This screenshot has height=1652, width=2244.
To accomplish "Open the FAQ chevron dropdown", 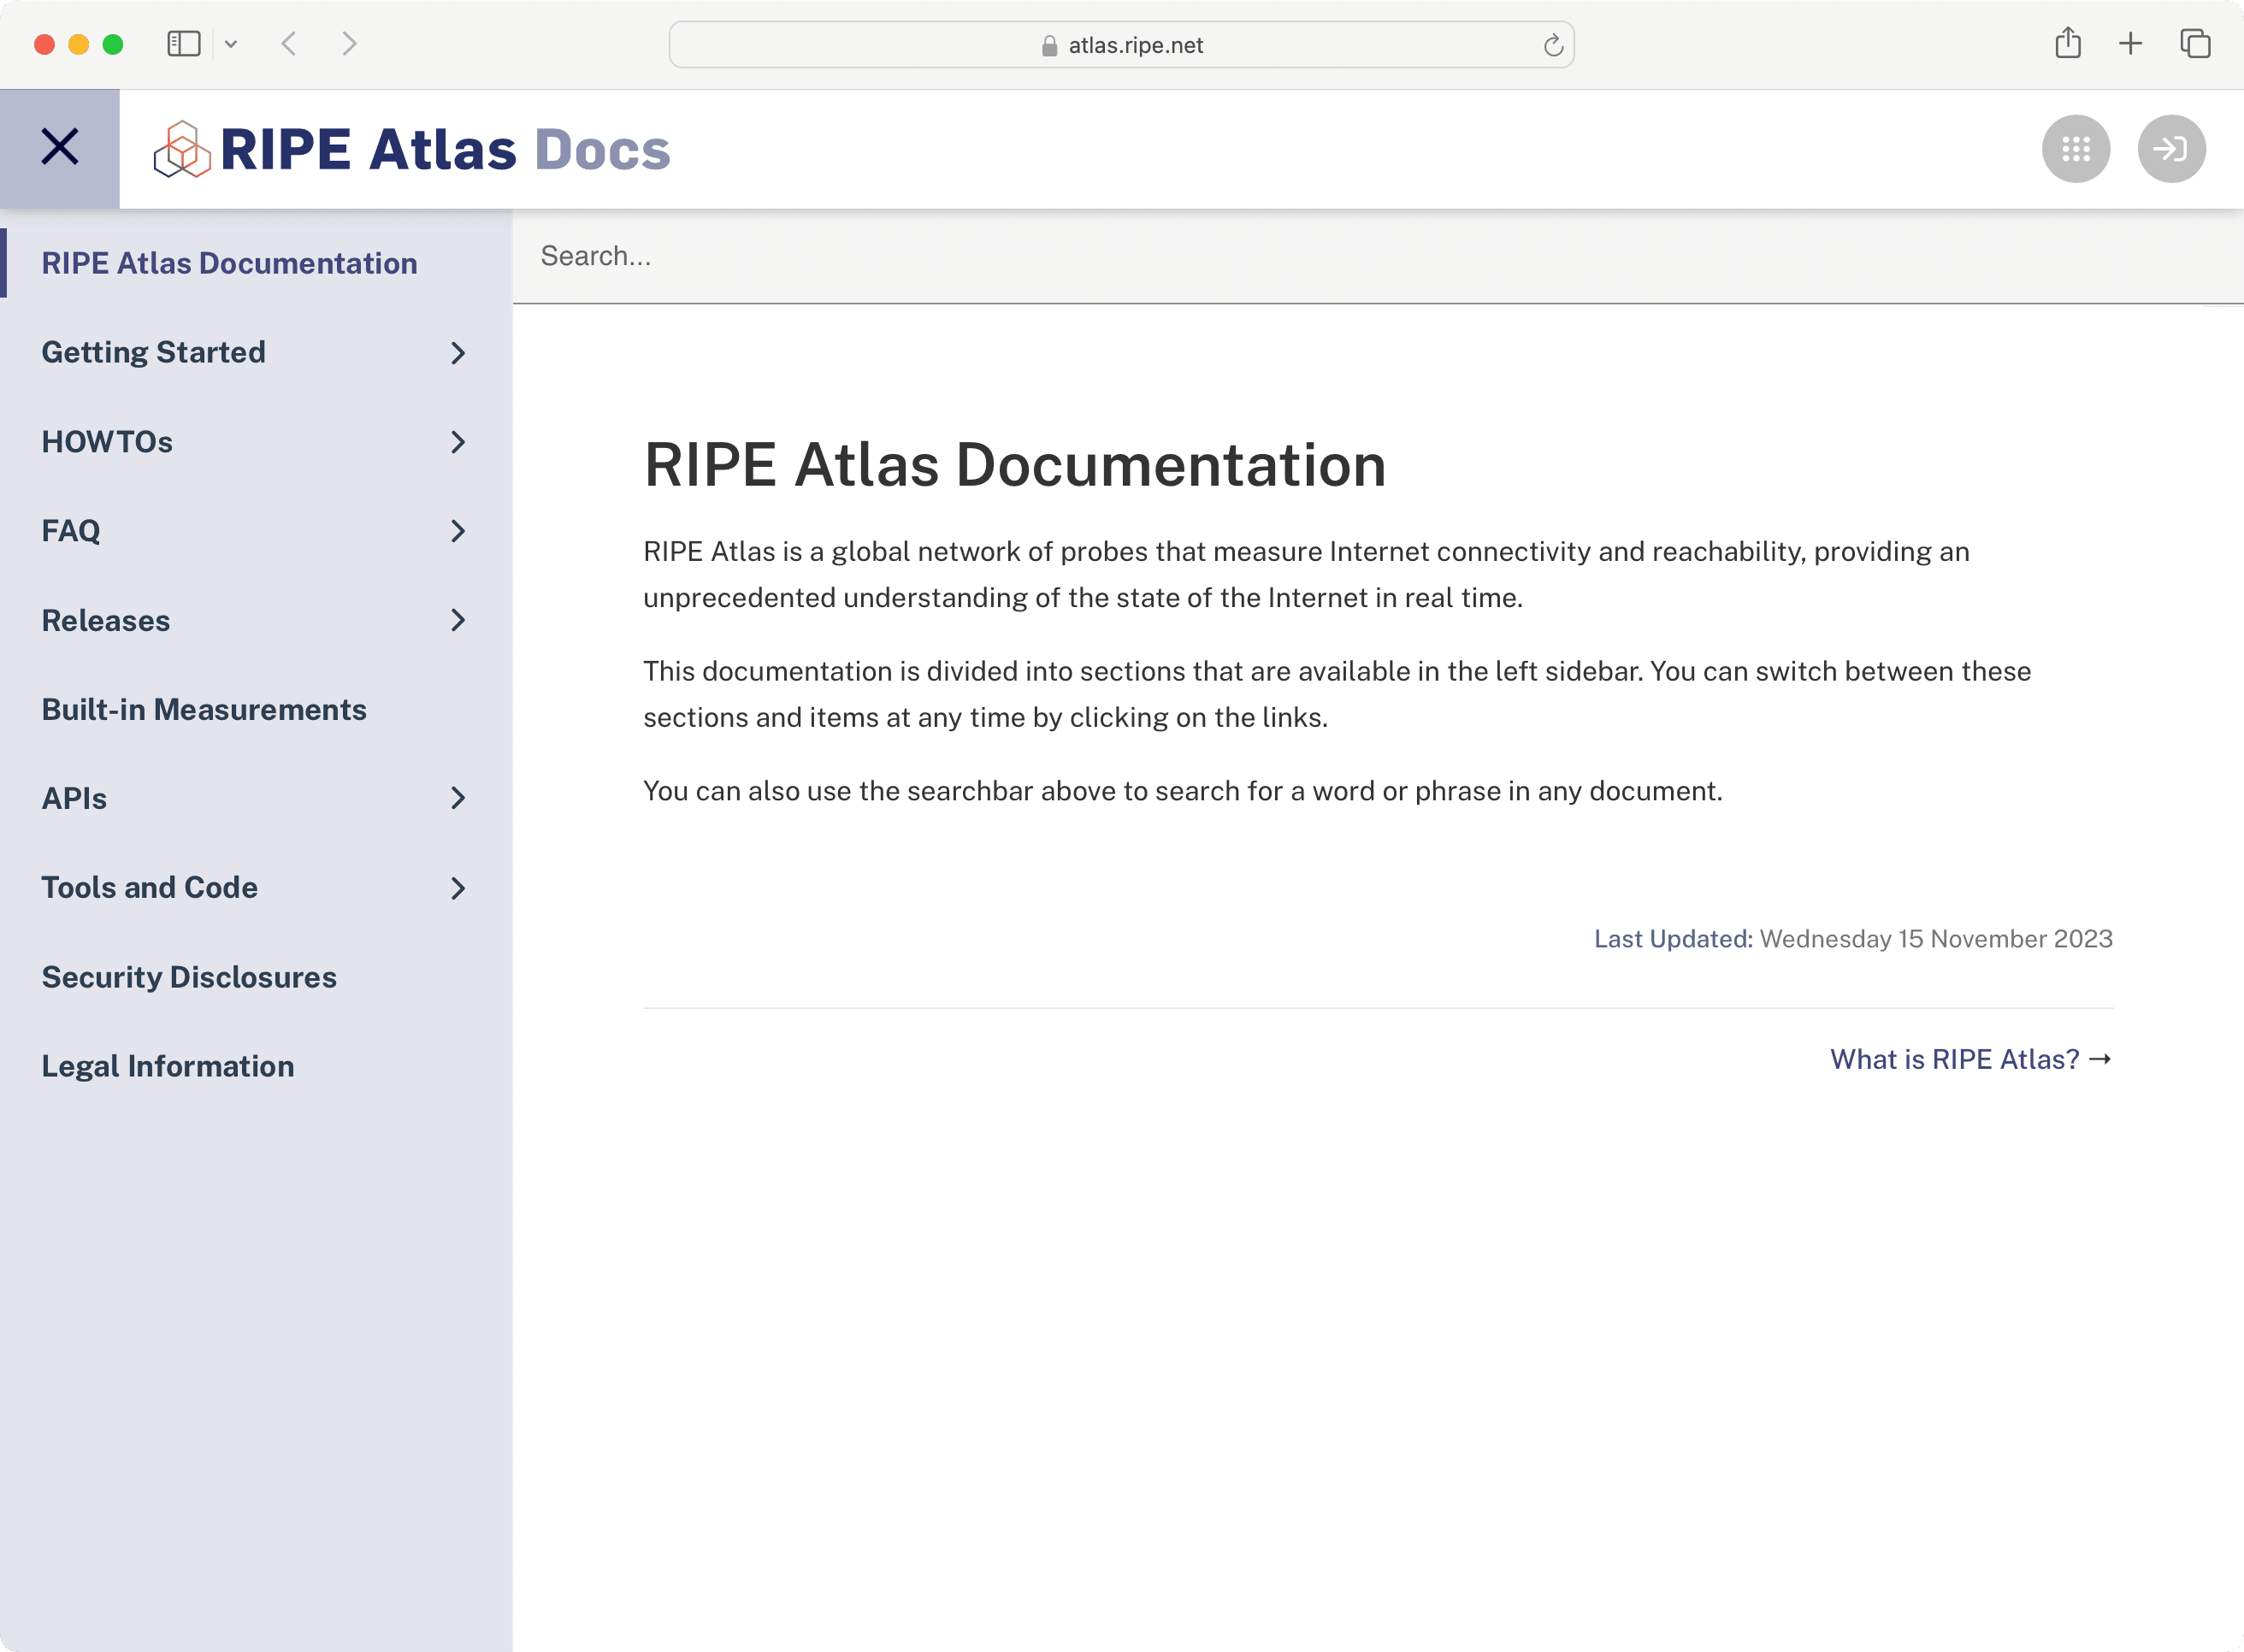I will pos(458,531).
